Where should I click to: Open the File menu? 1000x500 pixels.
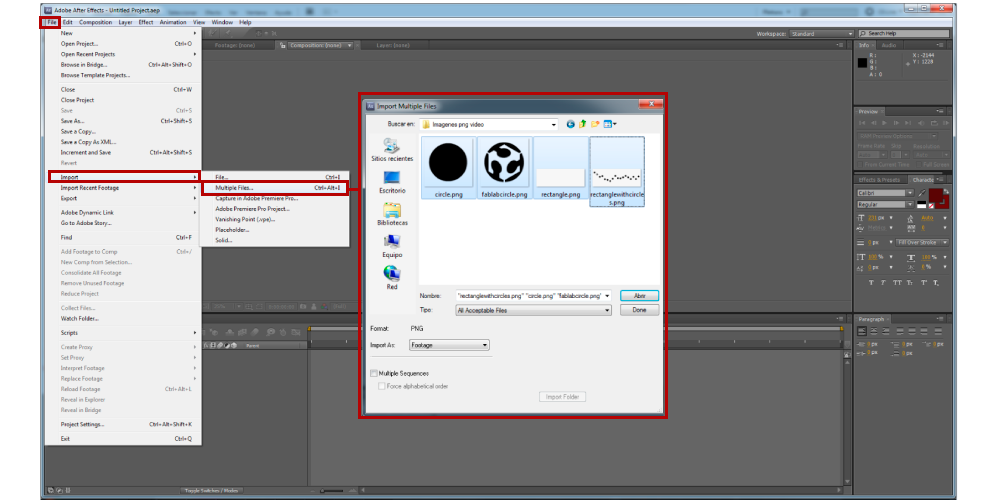[x=52, y=22]
